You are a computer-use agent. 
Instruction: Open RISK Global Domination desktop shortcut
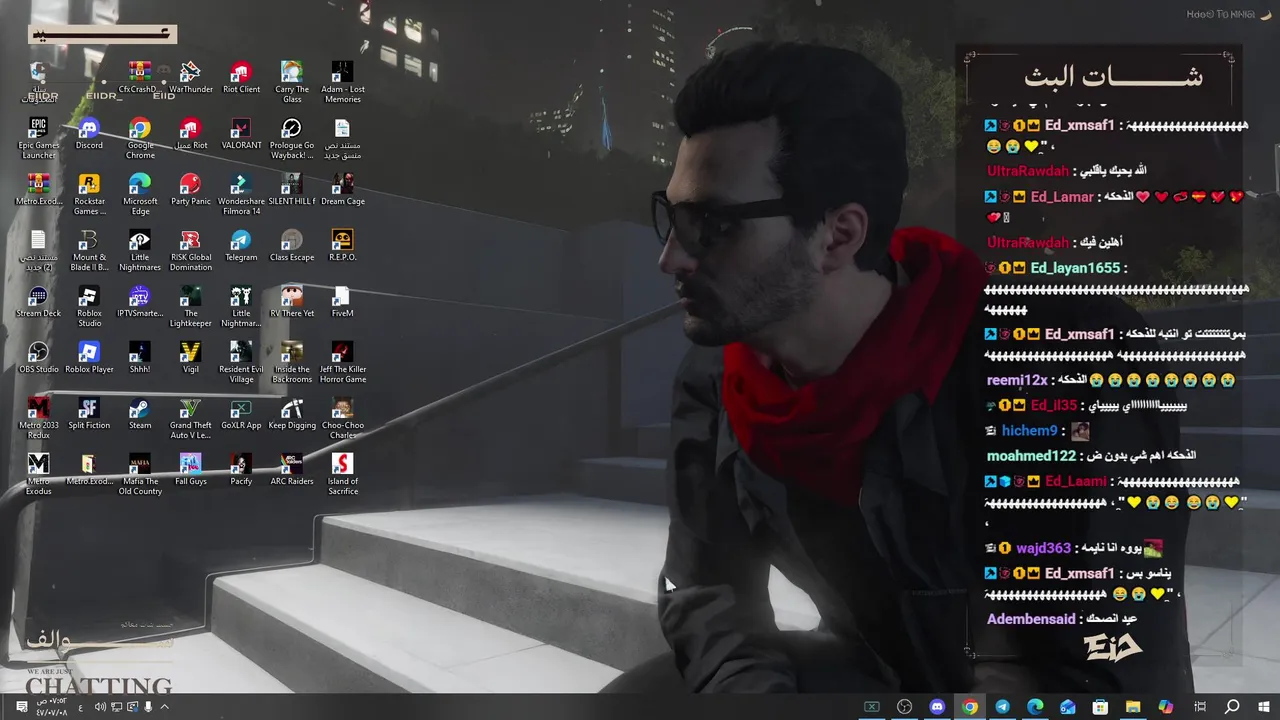click(x=190, y=251)
